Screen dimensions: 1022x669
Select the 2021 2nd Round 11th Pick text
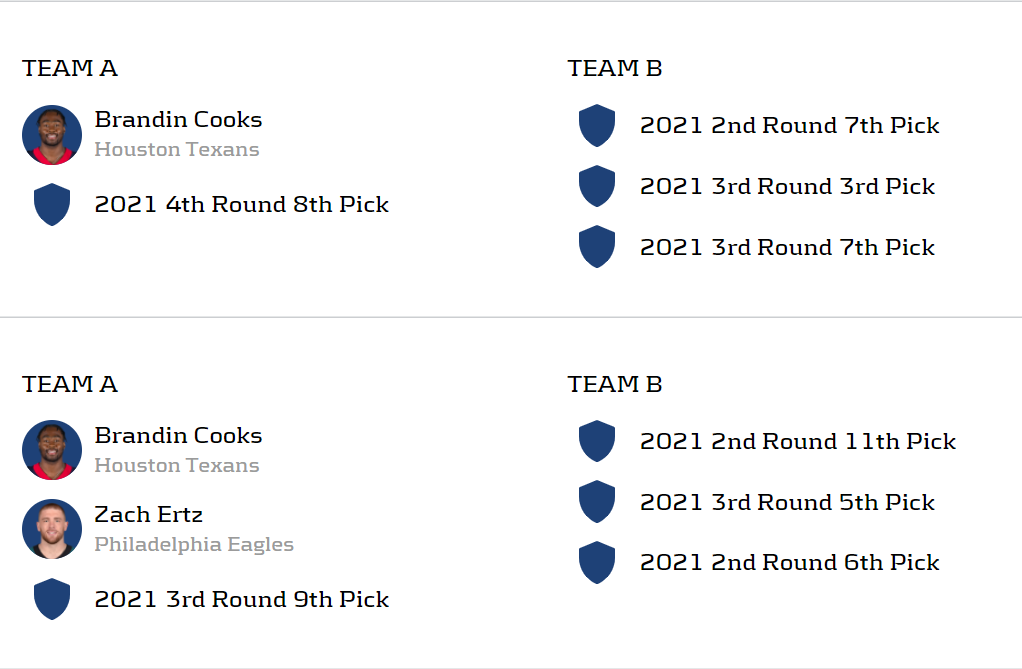797,442
